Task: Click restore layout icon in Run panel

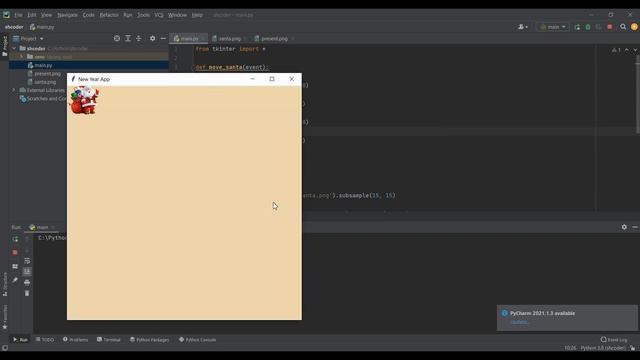Action: 15,266
